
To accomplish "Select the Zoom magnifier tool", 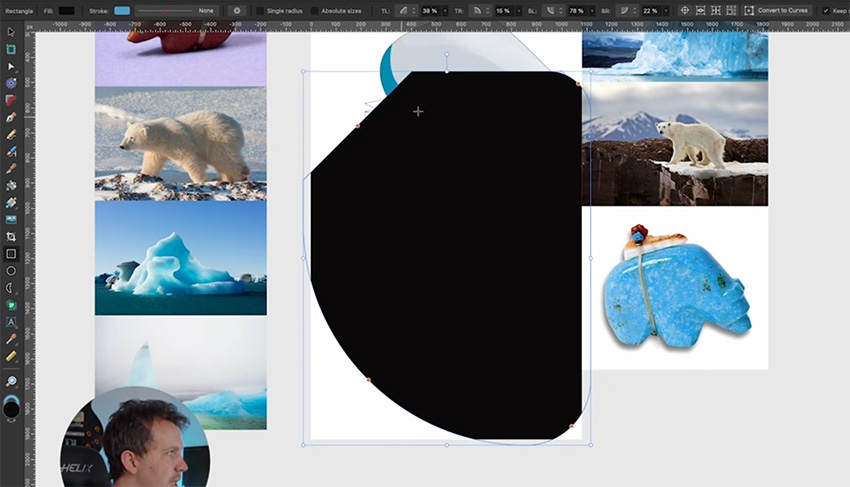I will (11, 382).
